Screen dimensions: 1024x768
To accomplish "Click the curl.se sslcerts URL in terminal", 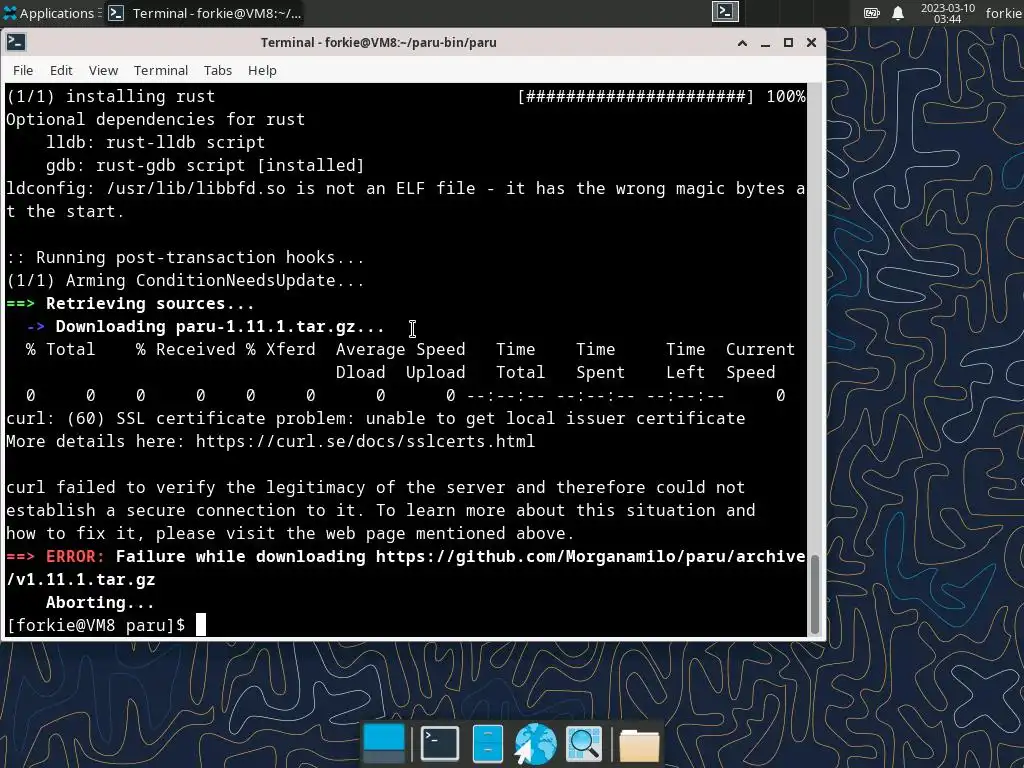I will [x=365, y=441].
